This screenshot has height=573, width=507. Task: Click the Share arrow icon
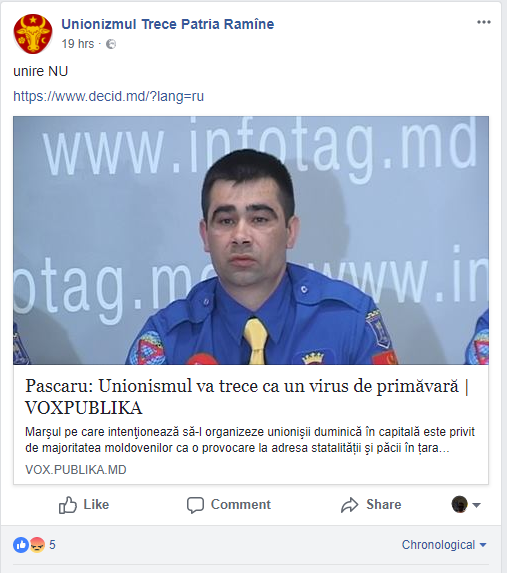click(x=349, y=505)
